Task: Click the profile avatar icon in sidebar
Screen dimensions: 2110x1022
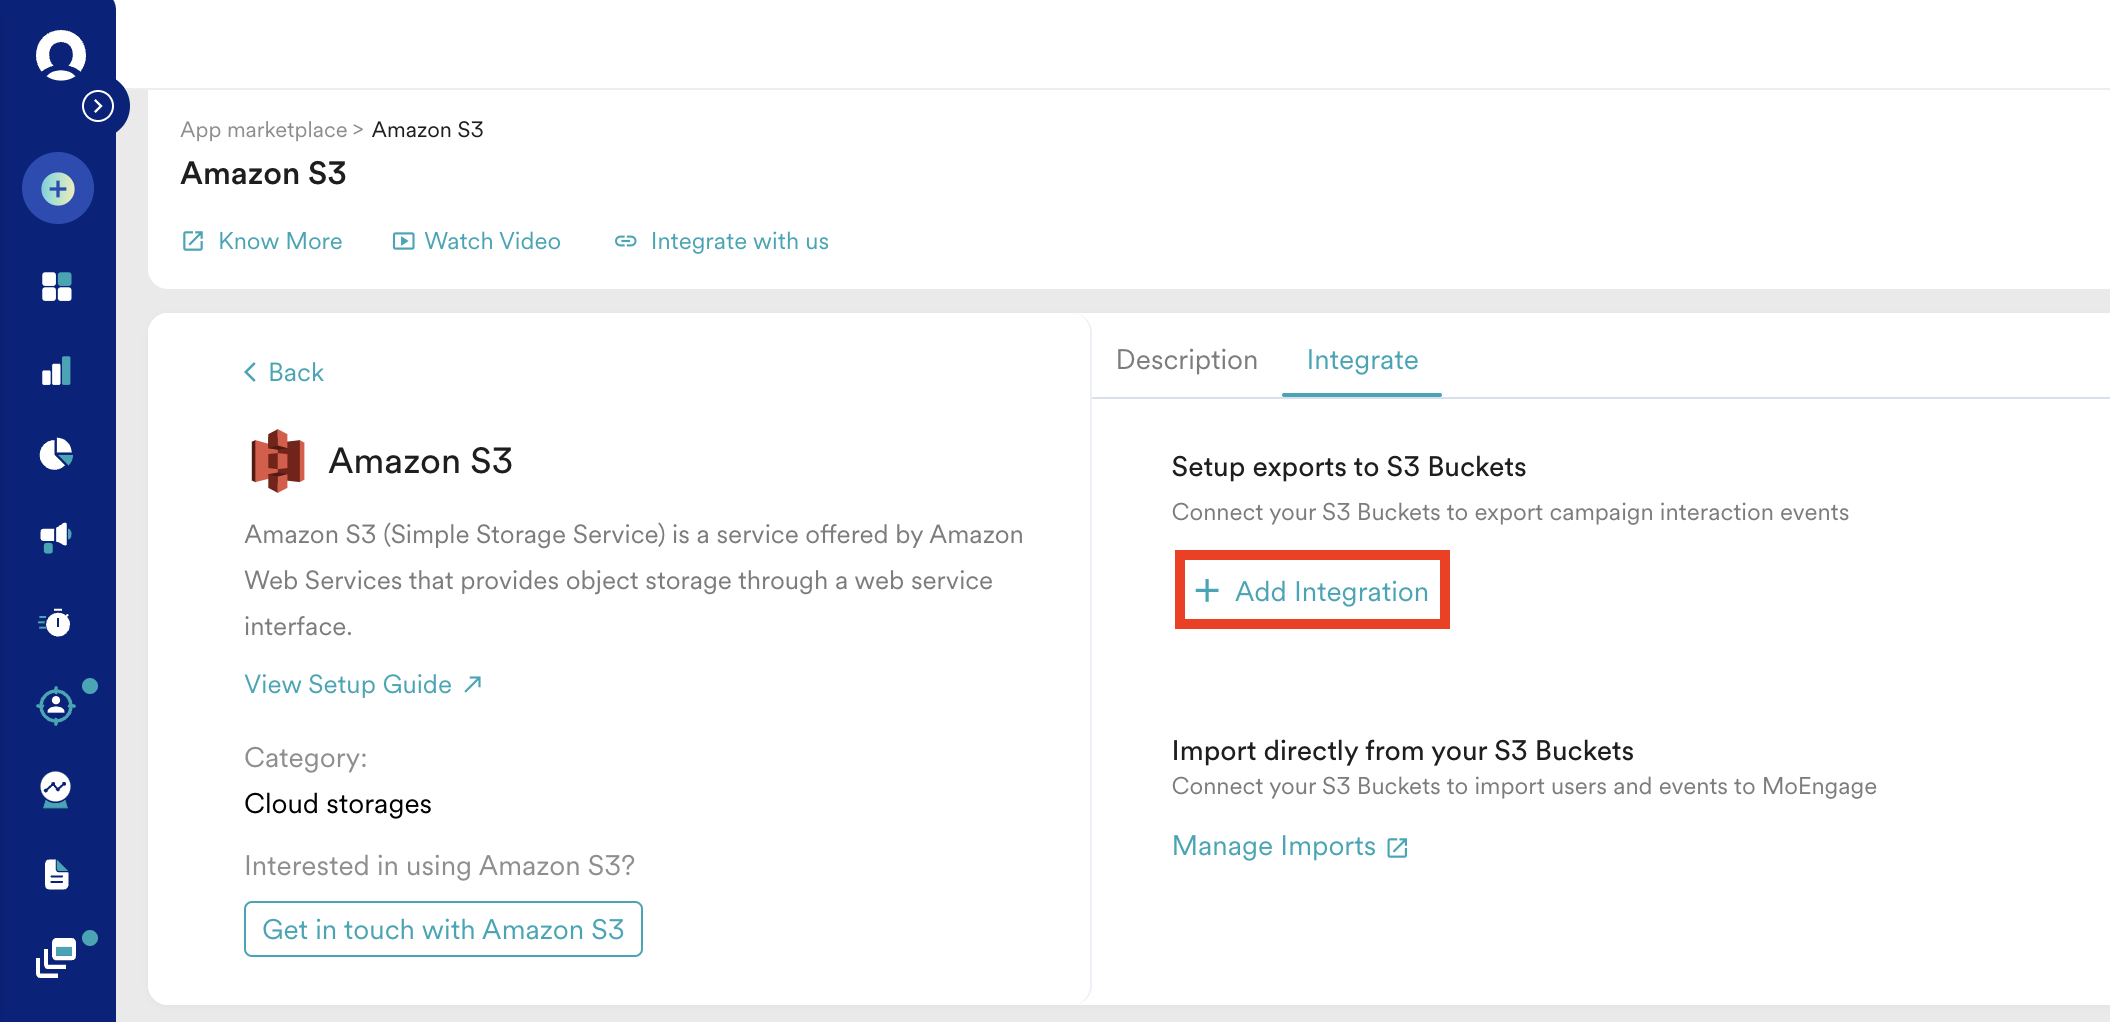Action: [60, 55]
